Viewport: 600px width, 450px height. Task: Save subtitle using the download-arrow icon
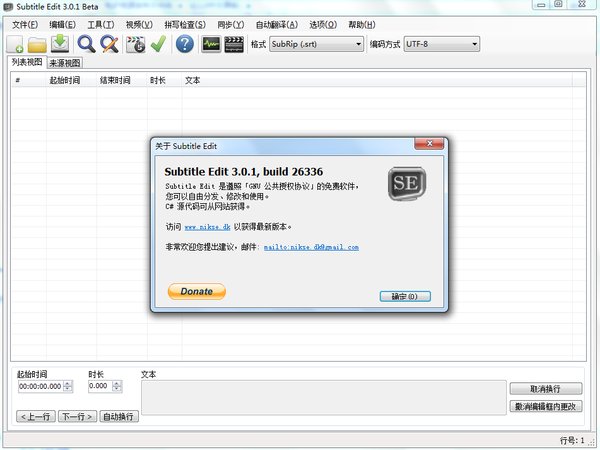[60, 44]
